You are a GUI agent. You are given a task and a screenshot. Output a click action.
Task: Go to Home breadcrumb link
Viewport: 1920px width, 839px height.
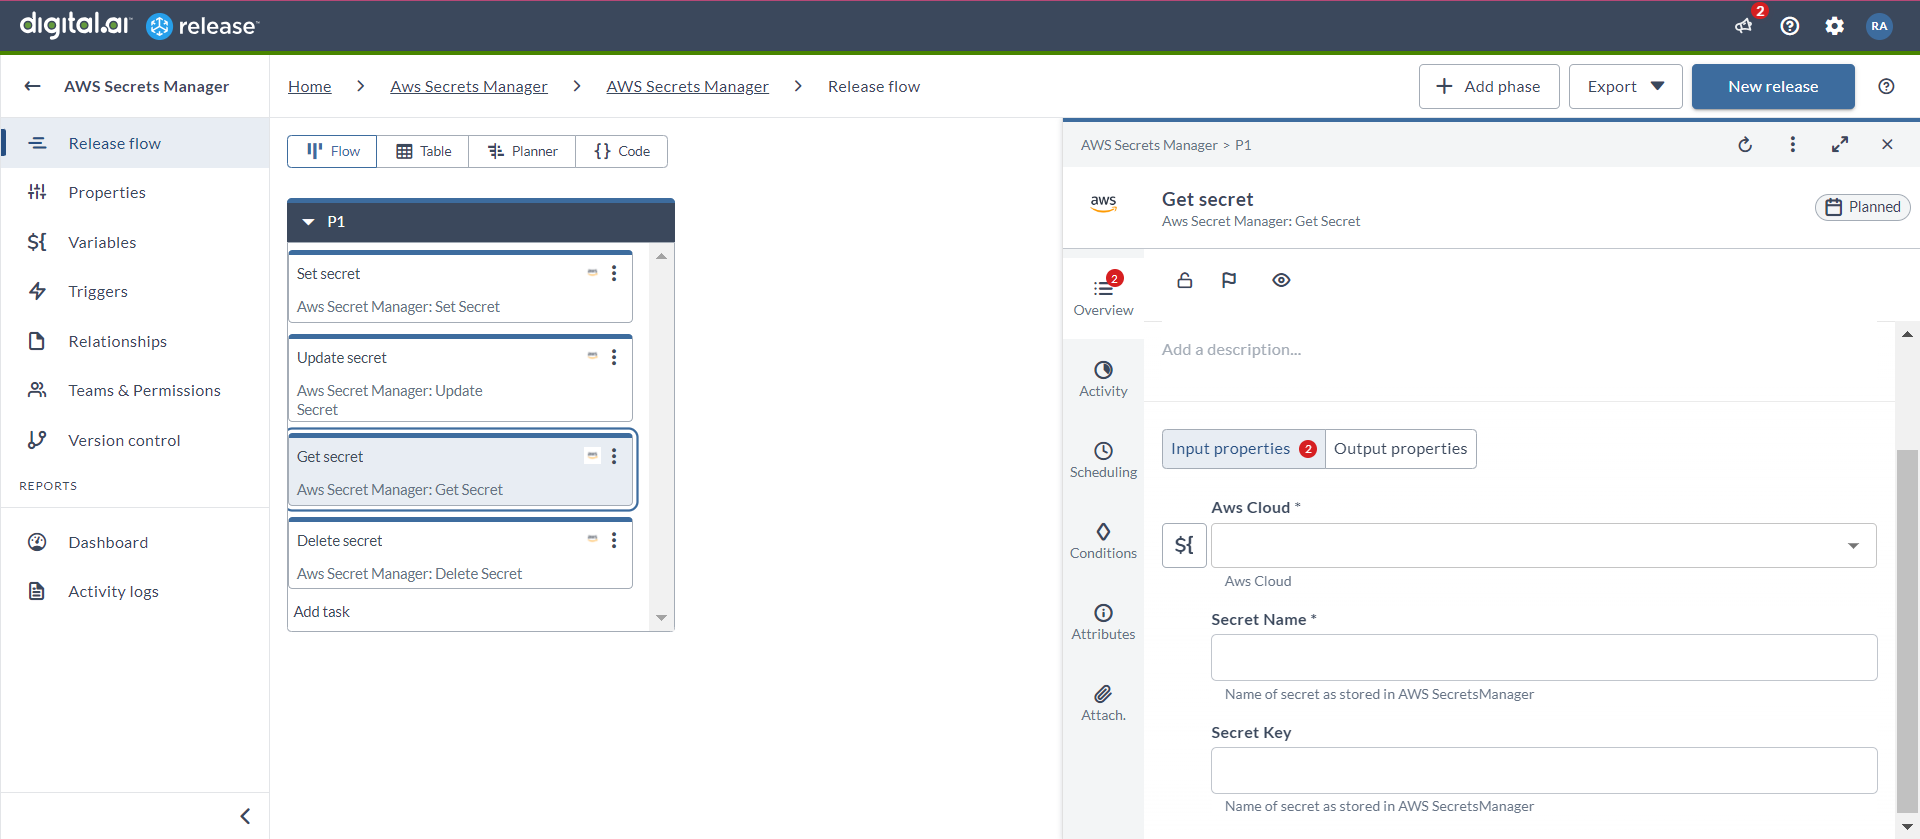(309, 87)
